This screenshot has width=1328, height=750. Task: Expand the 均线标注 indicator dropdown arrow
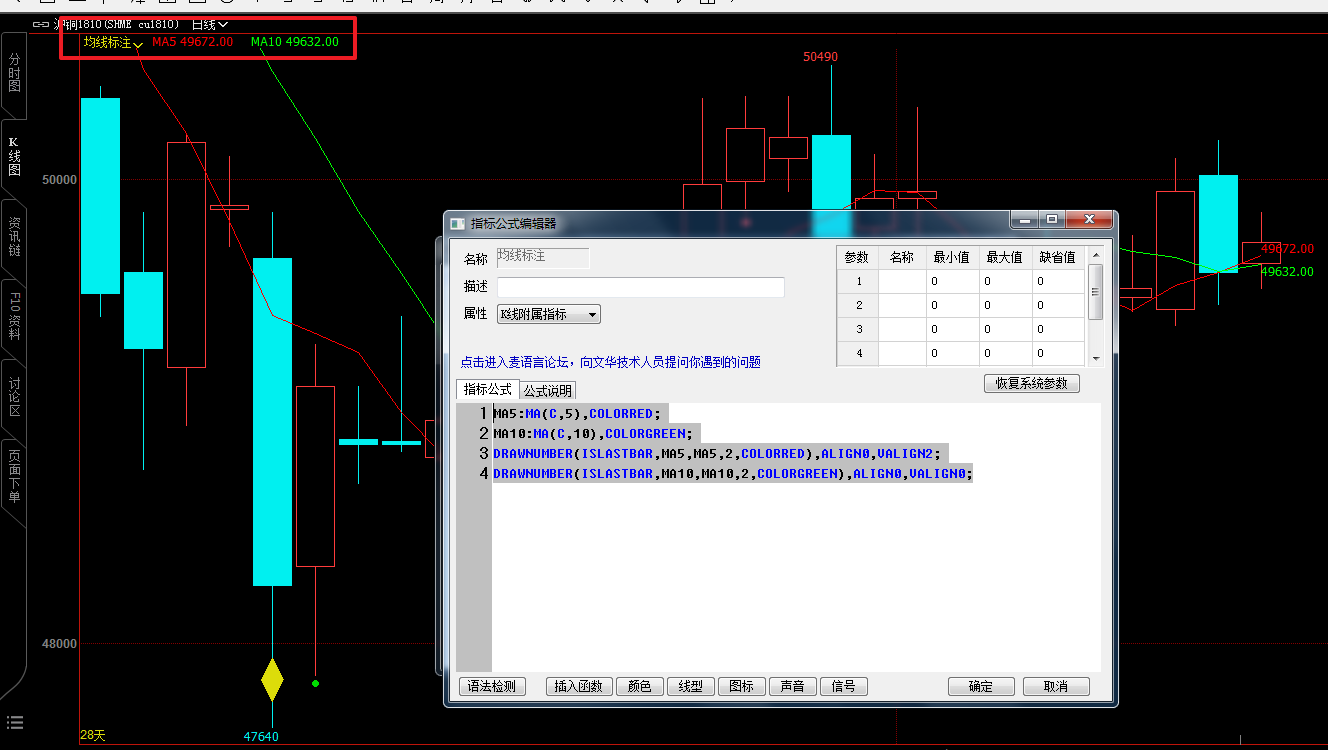tap(138, 45)
